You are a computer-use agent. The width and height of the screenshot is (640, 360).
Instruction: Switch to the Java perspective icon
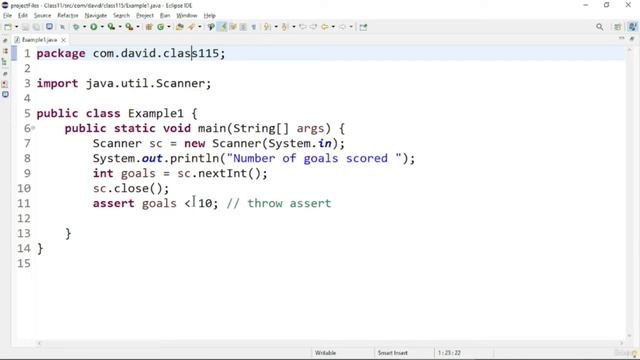(632, 27)
